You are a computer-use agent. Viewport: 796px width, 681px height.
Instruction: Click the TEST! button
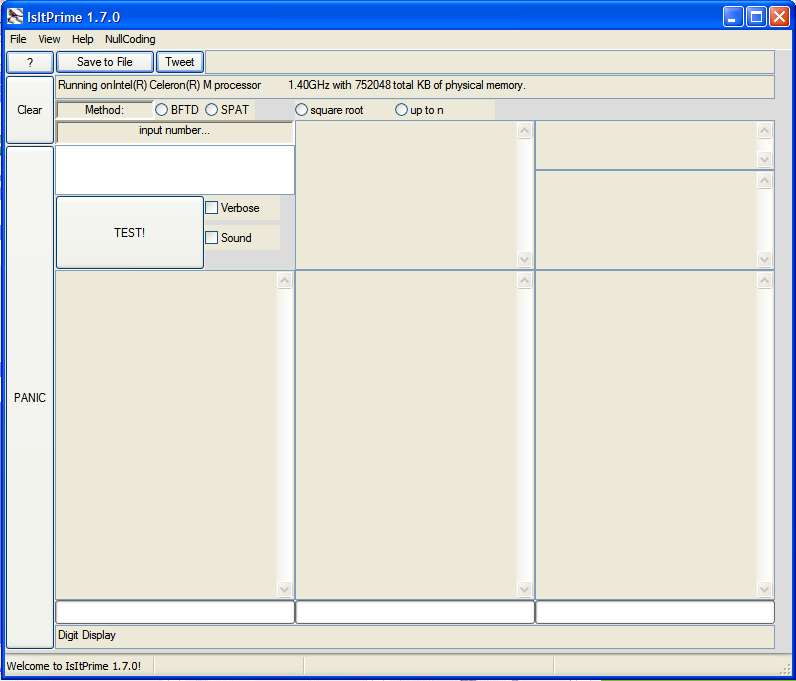coord(129,233)
